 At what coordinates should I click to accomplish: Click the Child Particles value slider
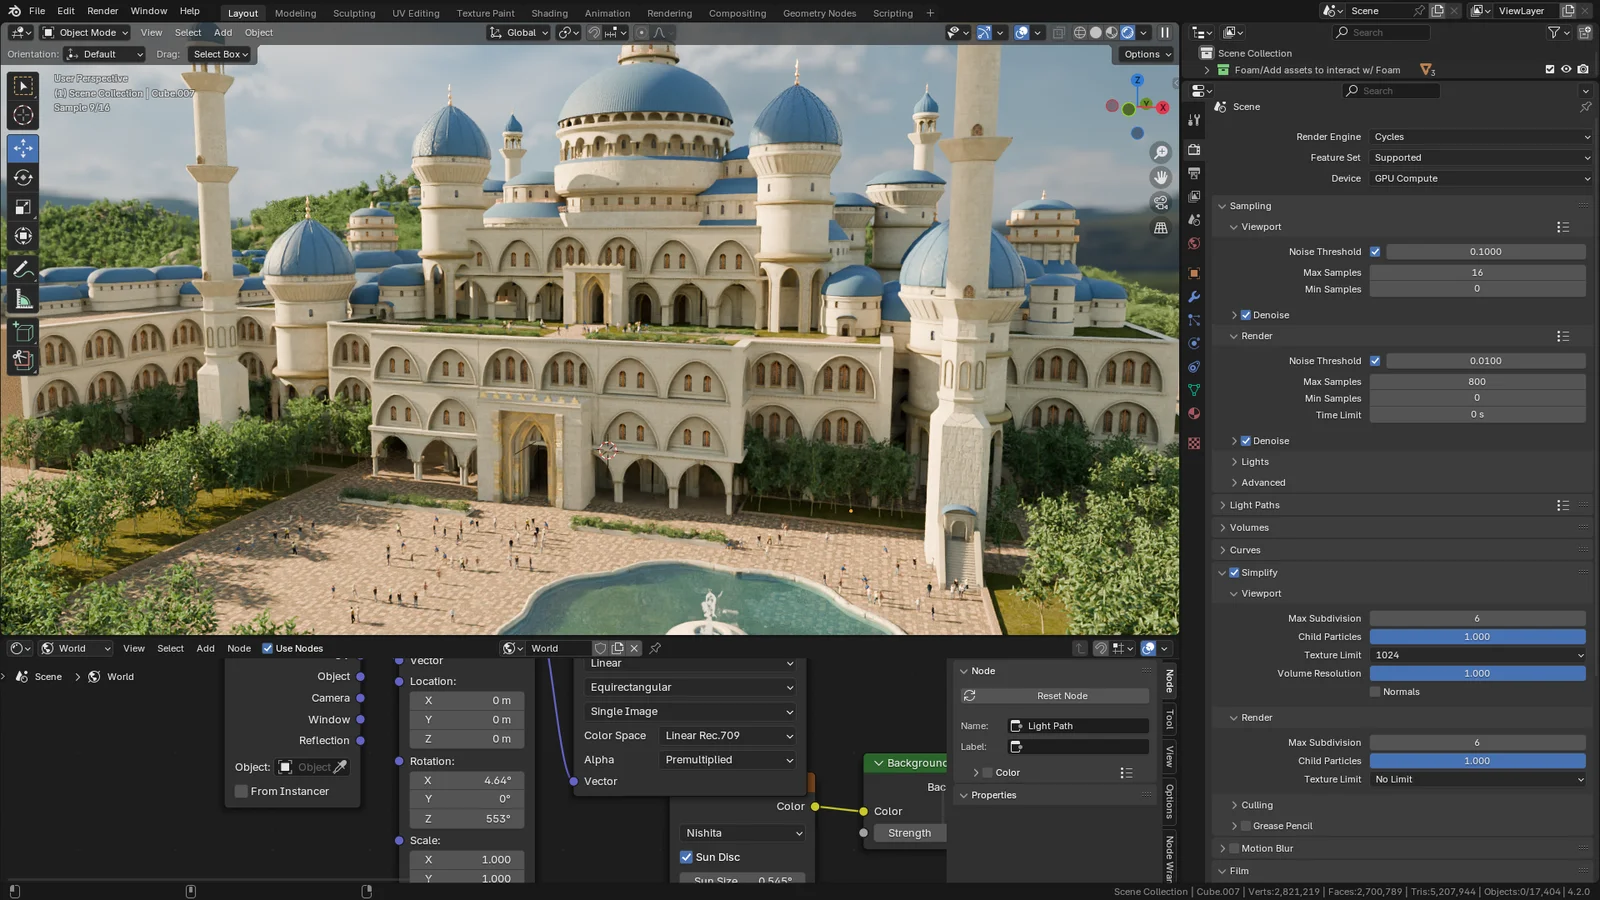[x=1478, y=636]
